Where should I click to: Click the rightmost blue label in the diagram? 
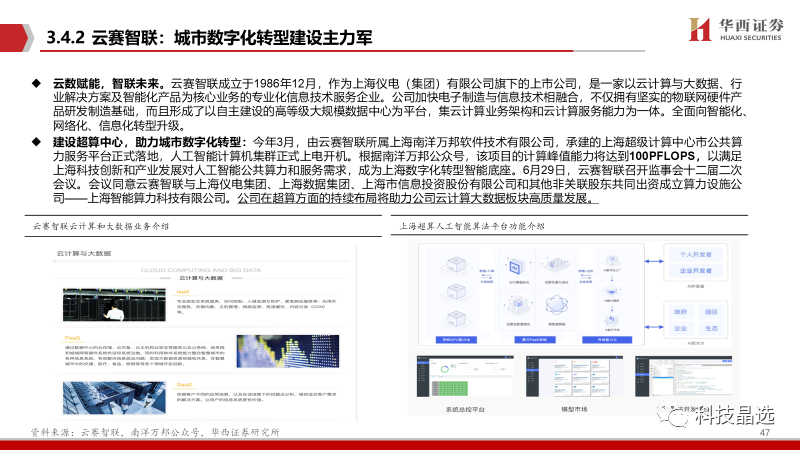click(607, 339)
